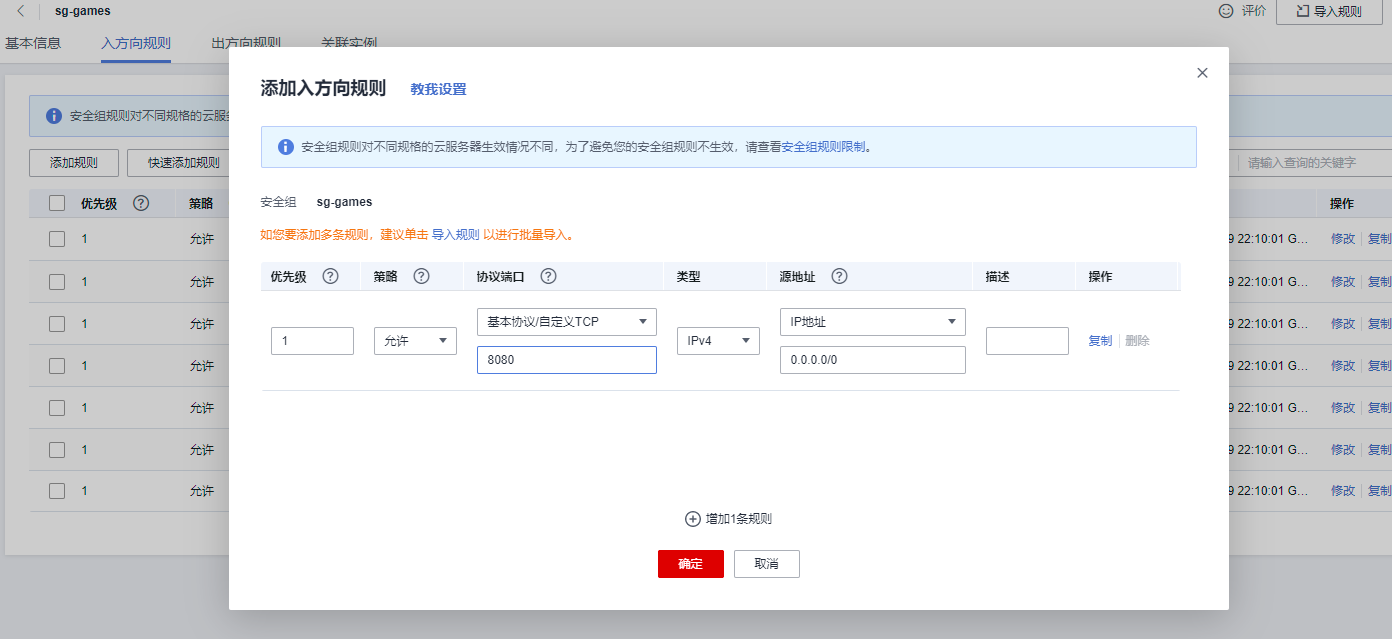Viewport: 1392px width, 639px height.
Task: Click the 类型 column header in dialog
Action: pos(688,277)
